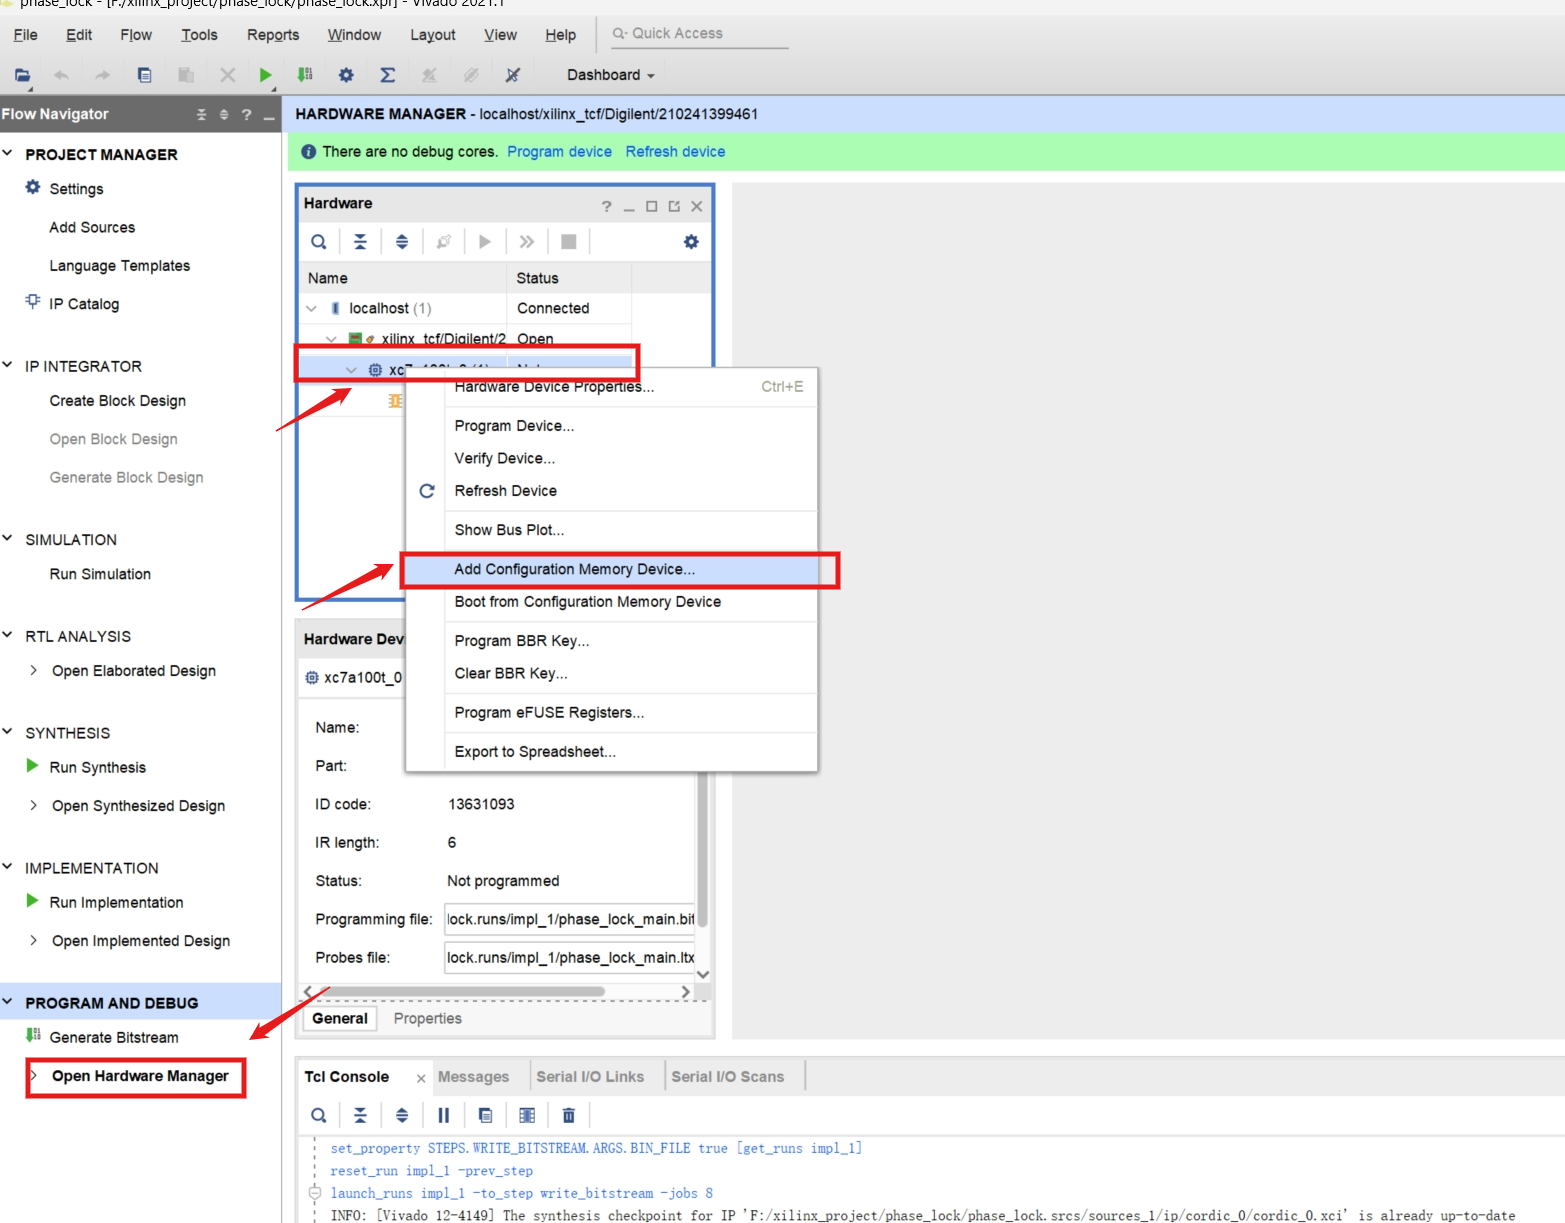Choose Boot from Configuration Memory Device

pyautogui.click(x=611, y=602)
